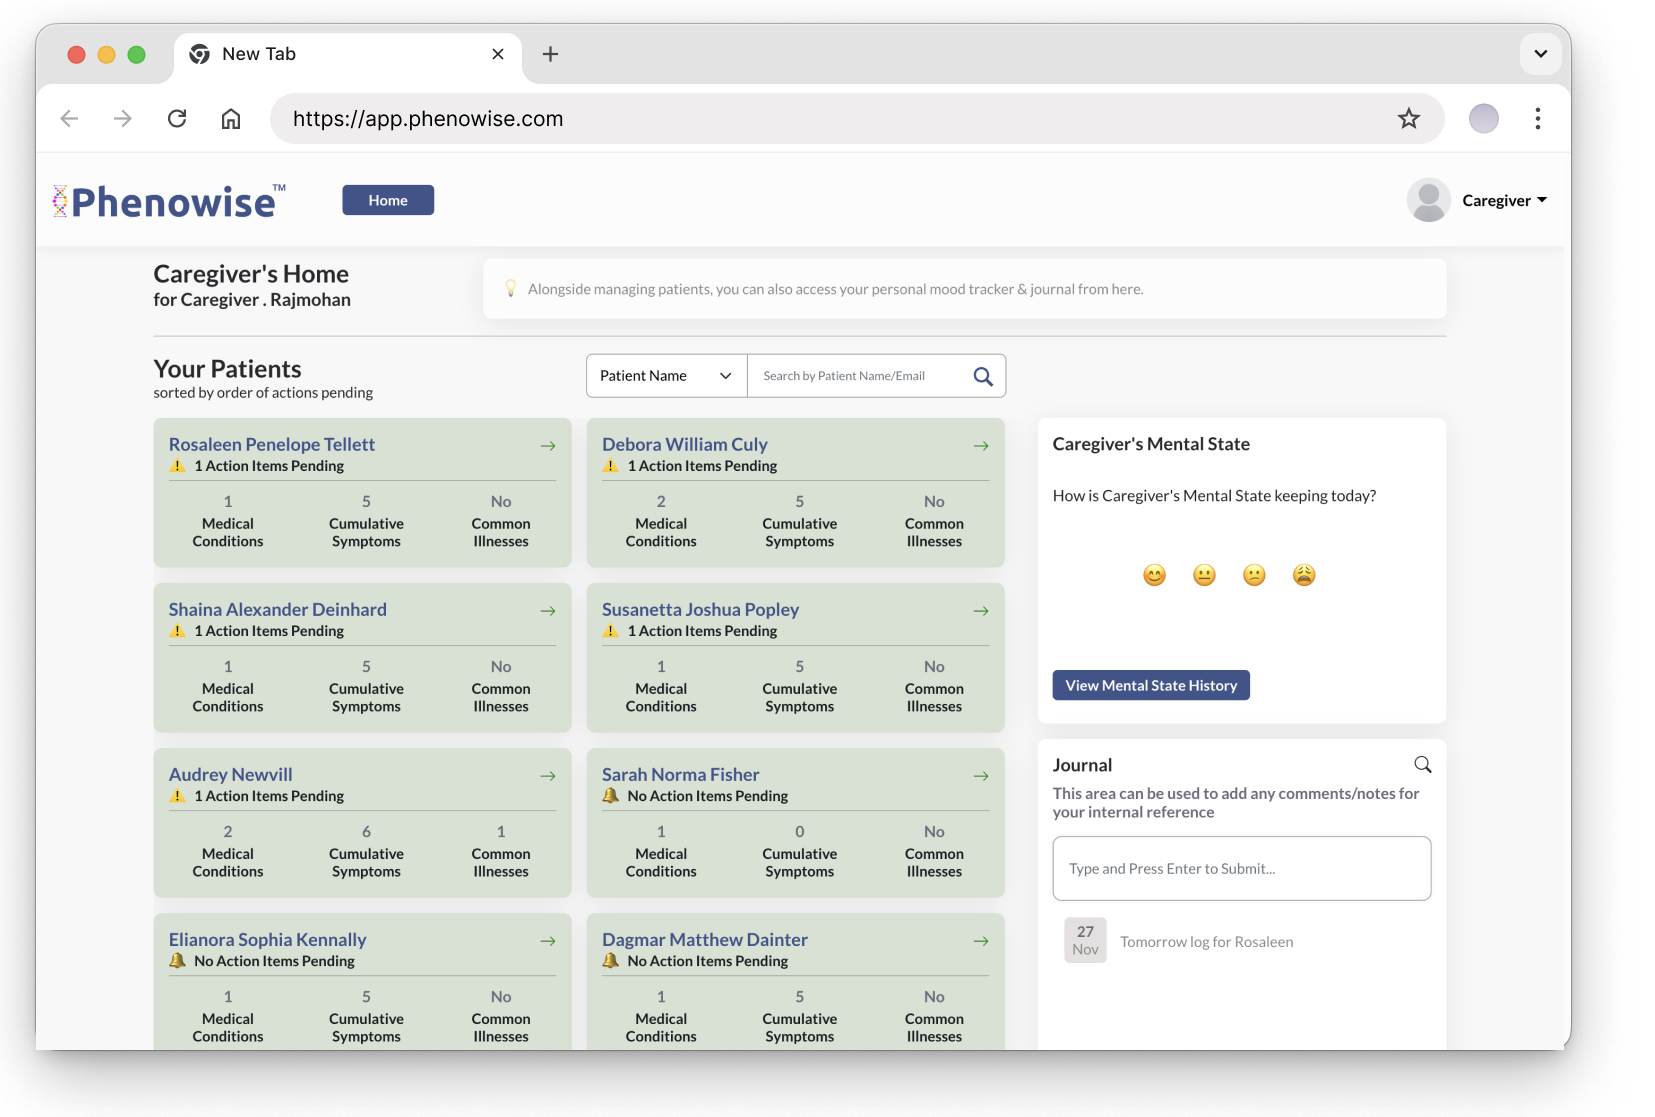This screenshot has height=1117, width=1655.
Task: Expand the Patient Name filter dropdown
Action: [x=666, y=376]
